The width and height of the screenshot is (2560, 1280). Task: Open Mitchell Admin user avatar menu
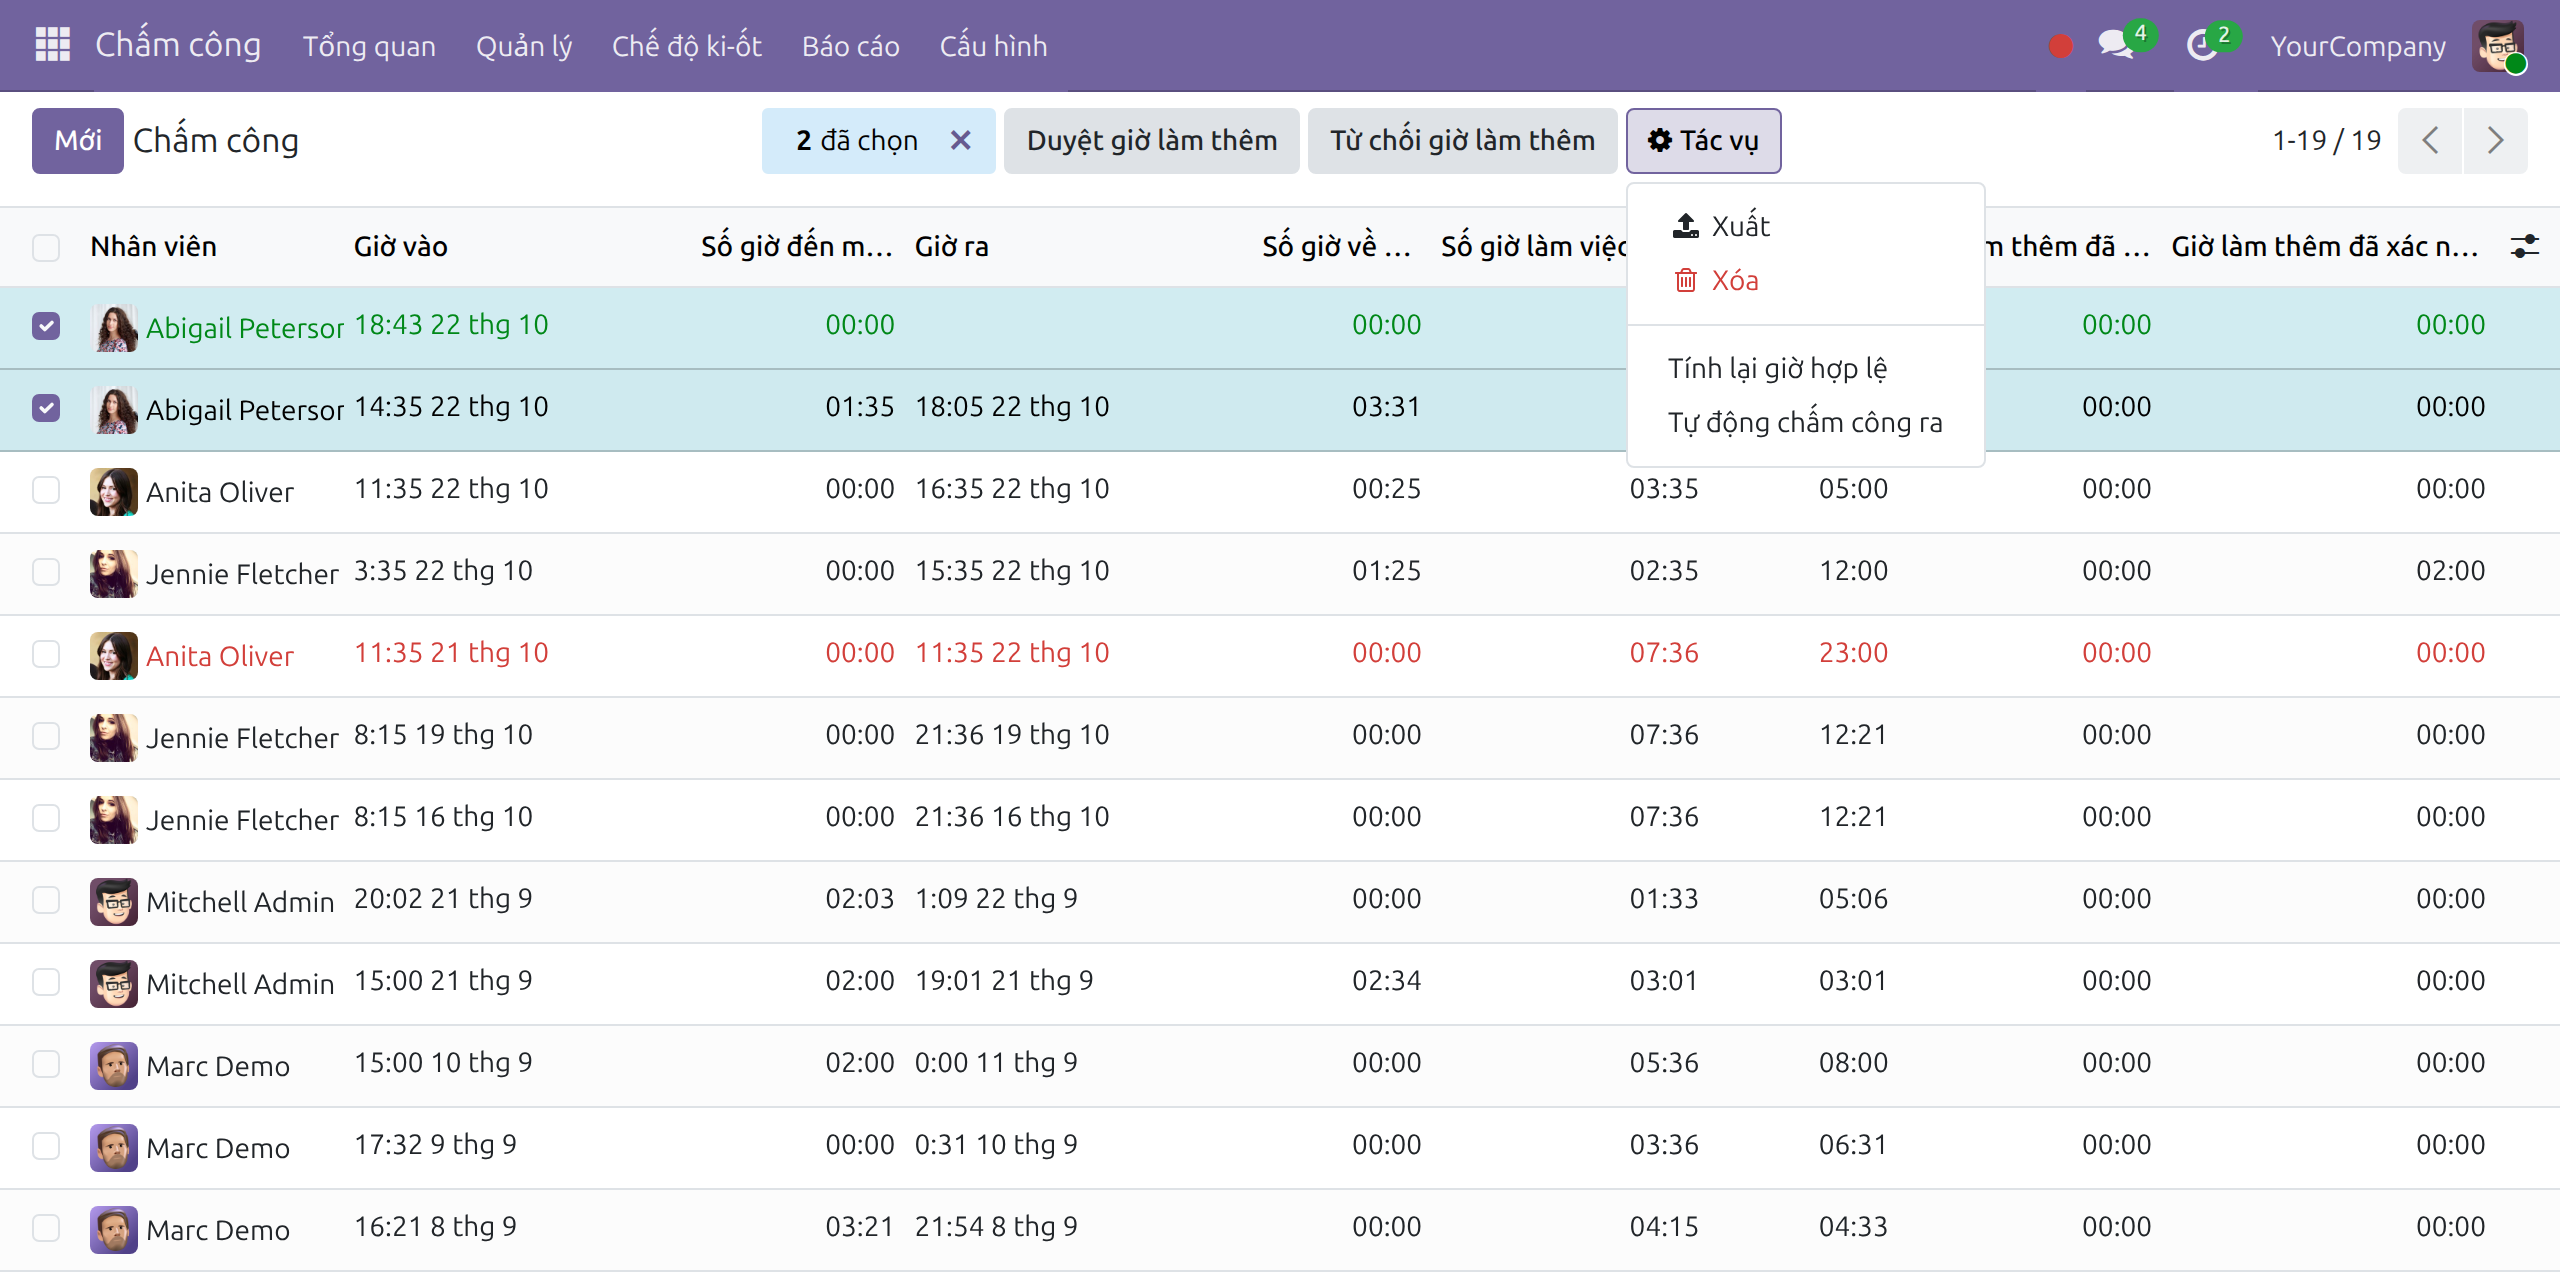pos(2498,46)
